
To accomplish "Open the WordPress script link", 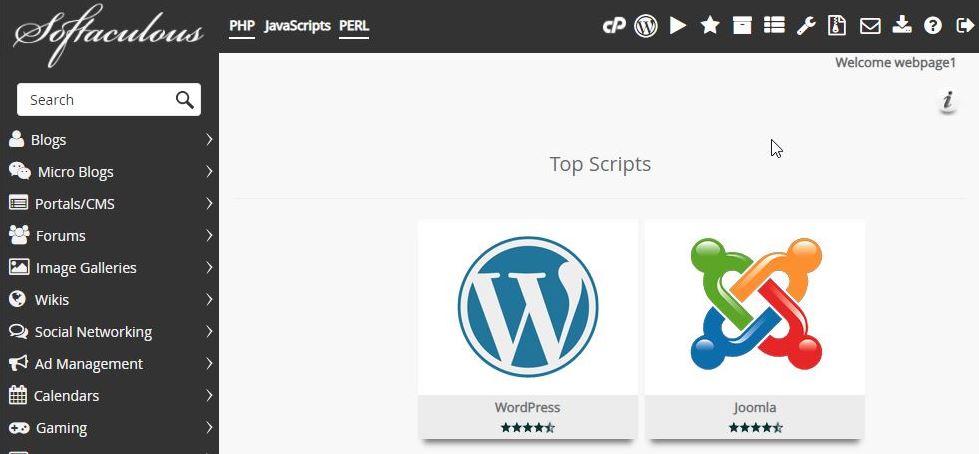I will click(x=527, y=408).
